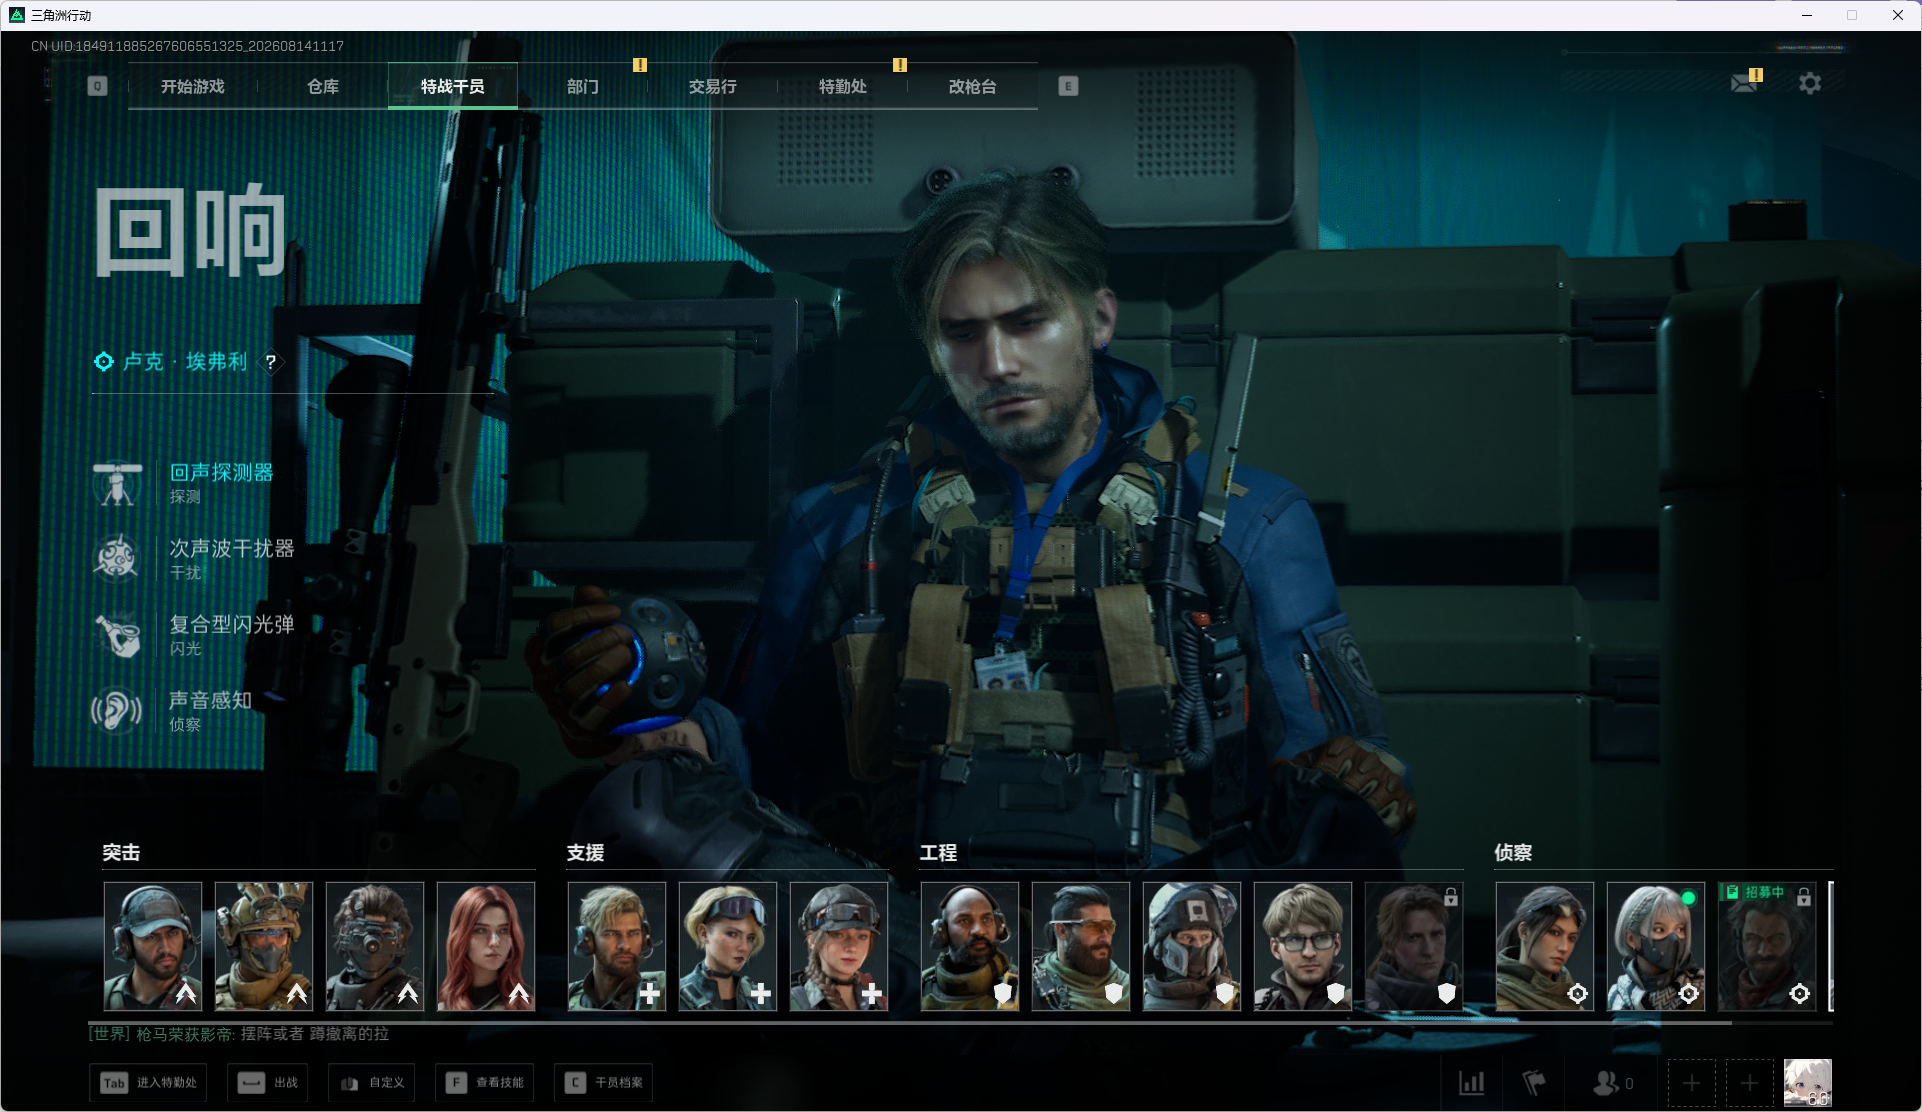Select the locked 工程 operator portrait
The height and width of the screenshot is (1112, 1922).
coord(1414,946)
